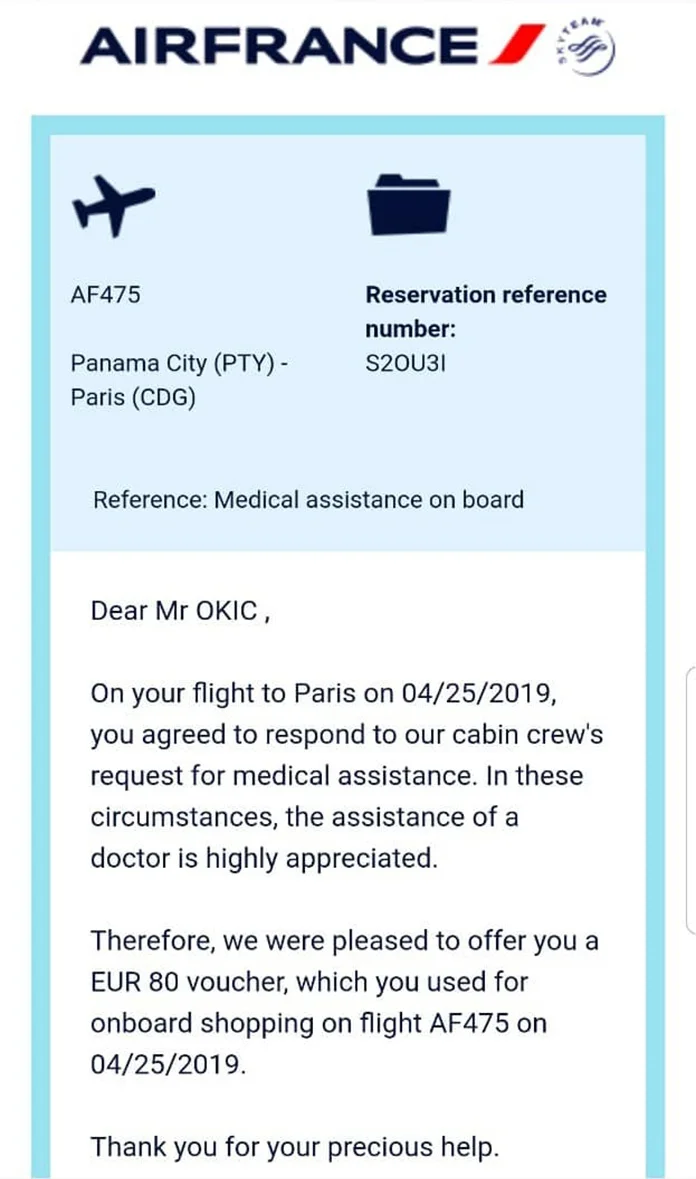Click the SkyTeam alliance logo
The height and width of the screenshot is (1179, 696).
[588, 47]
